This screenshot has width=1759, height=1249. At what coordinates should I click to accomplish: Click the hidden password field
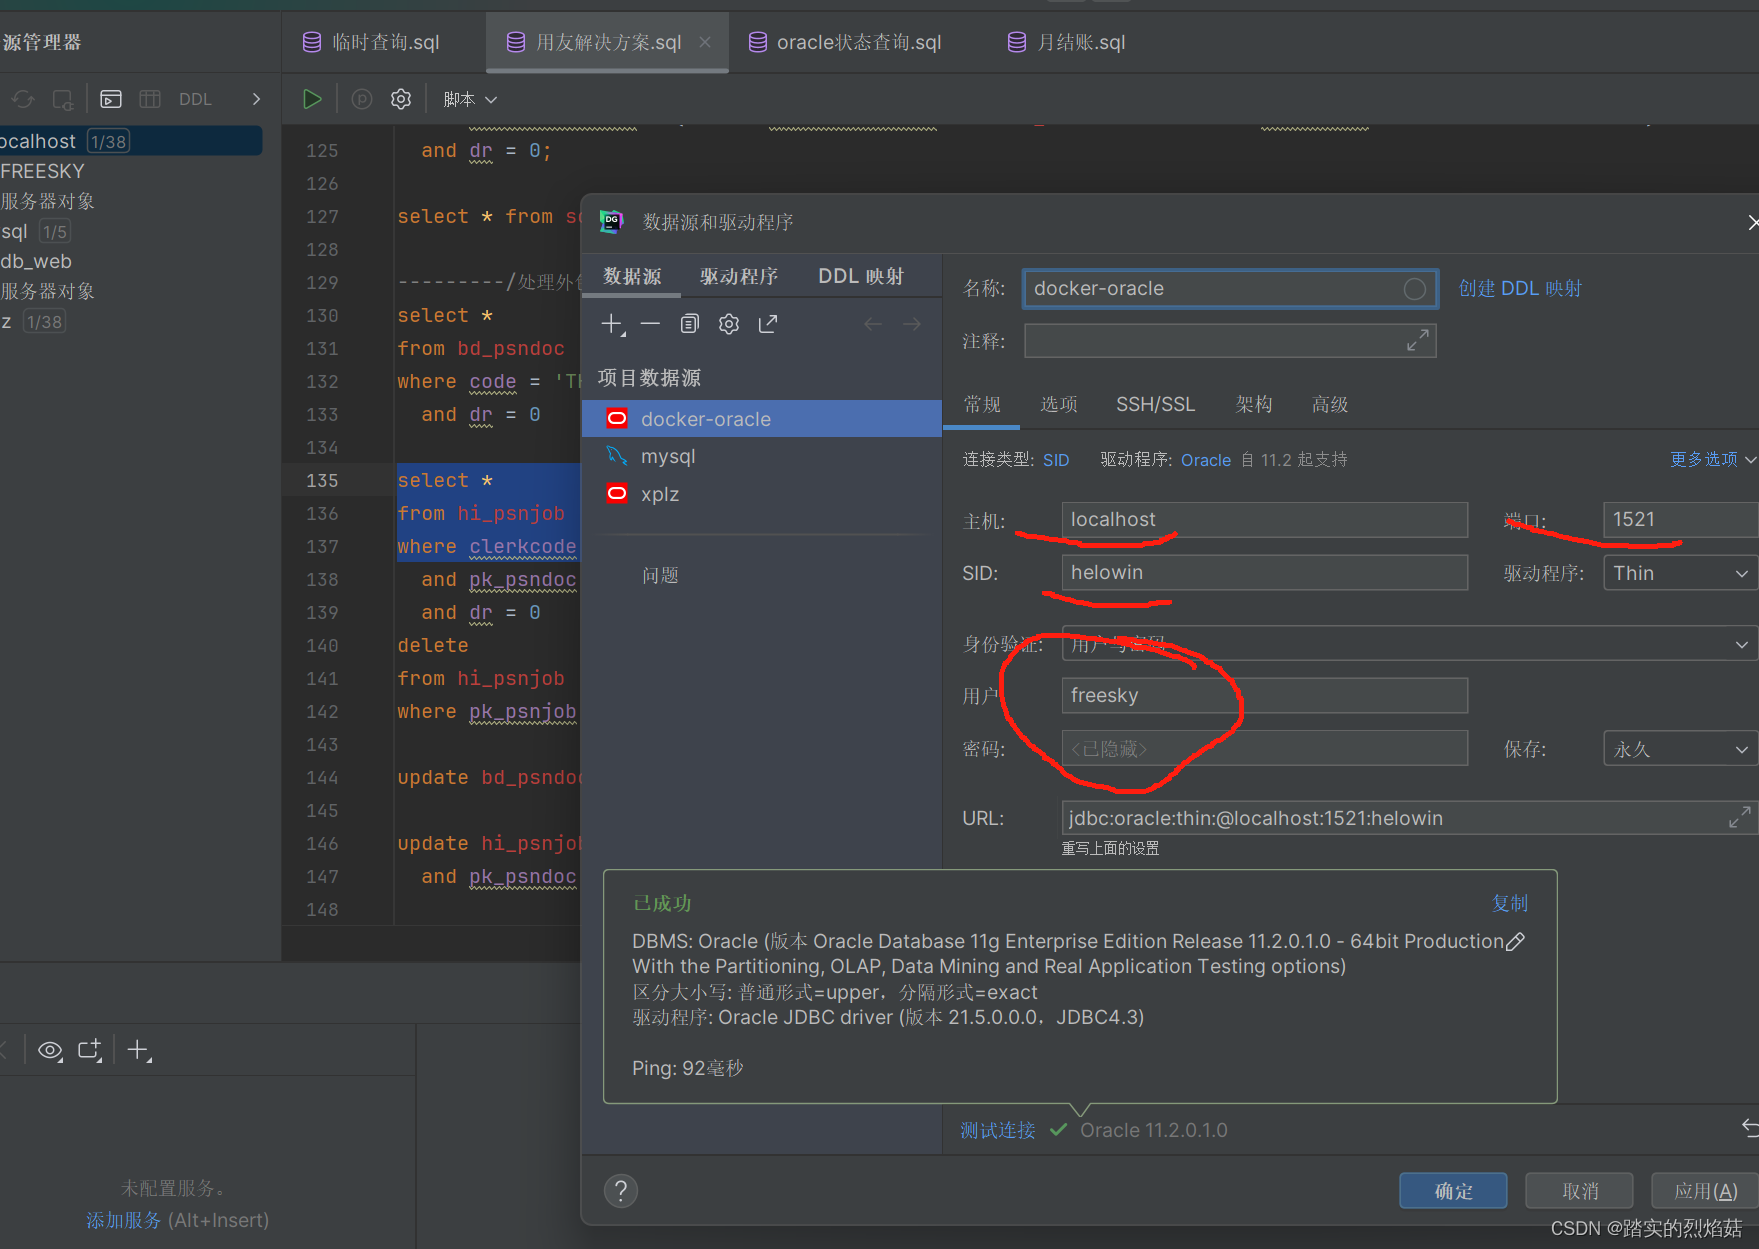[x=1264, y=748]
